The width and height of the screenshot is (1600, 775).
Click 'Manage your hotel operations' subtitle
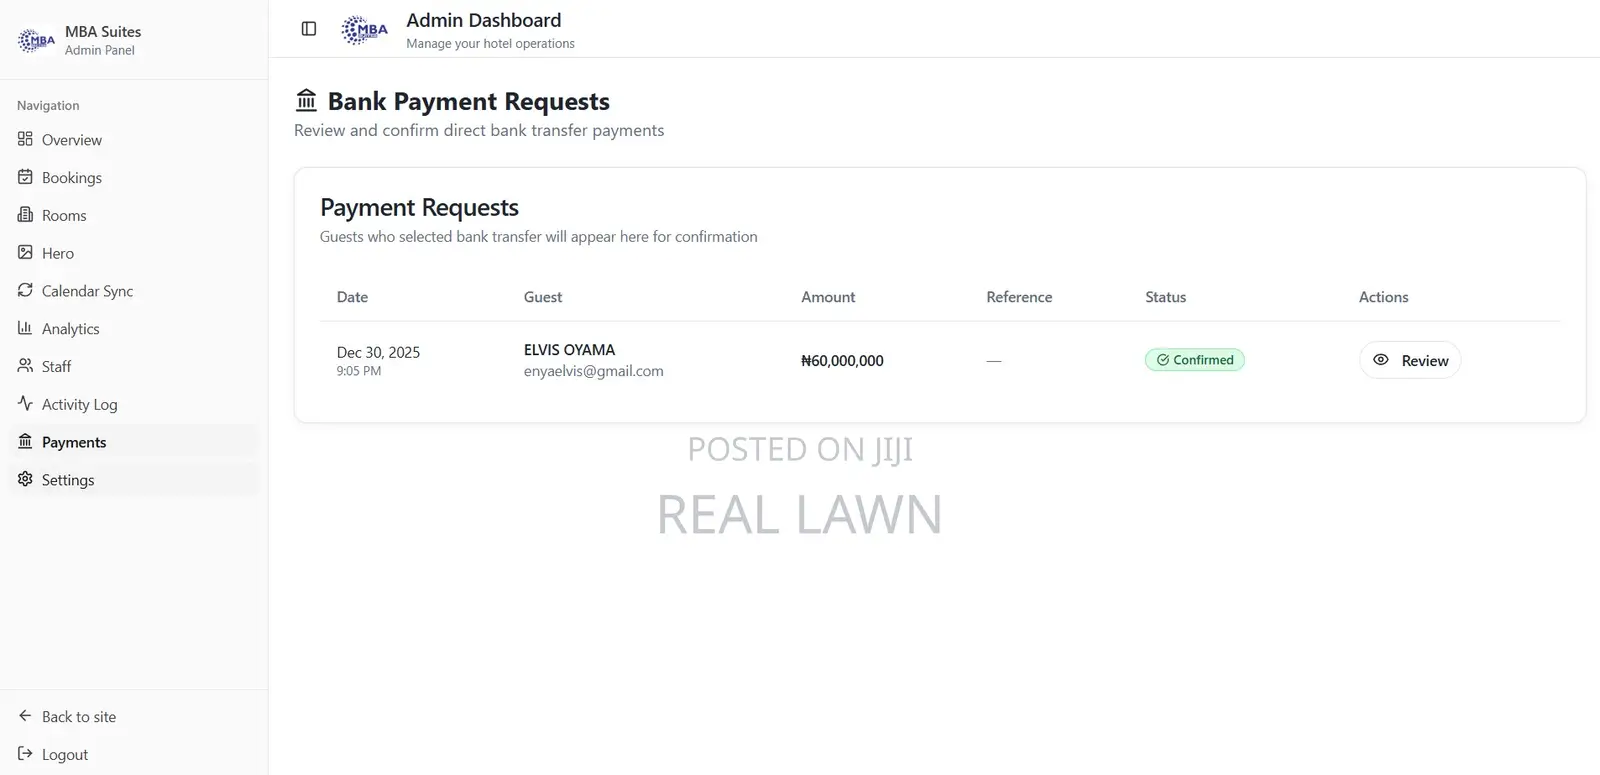(x=490, y=44)
